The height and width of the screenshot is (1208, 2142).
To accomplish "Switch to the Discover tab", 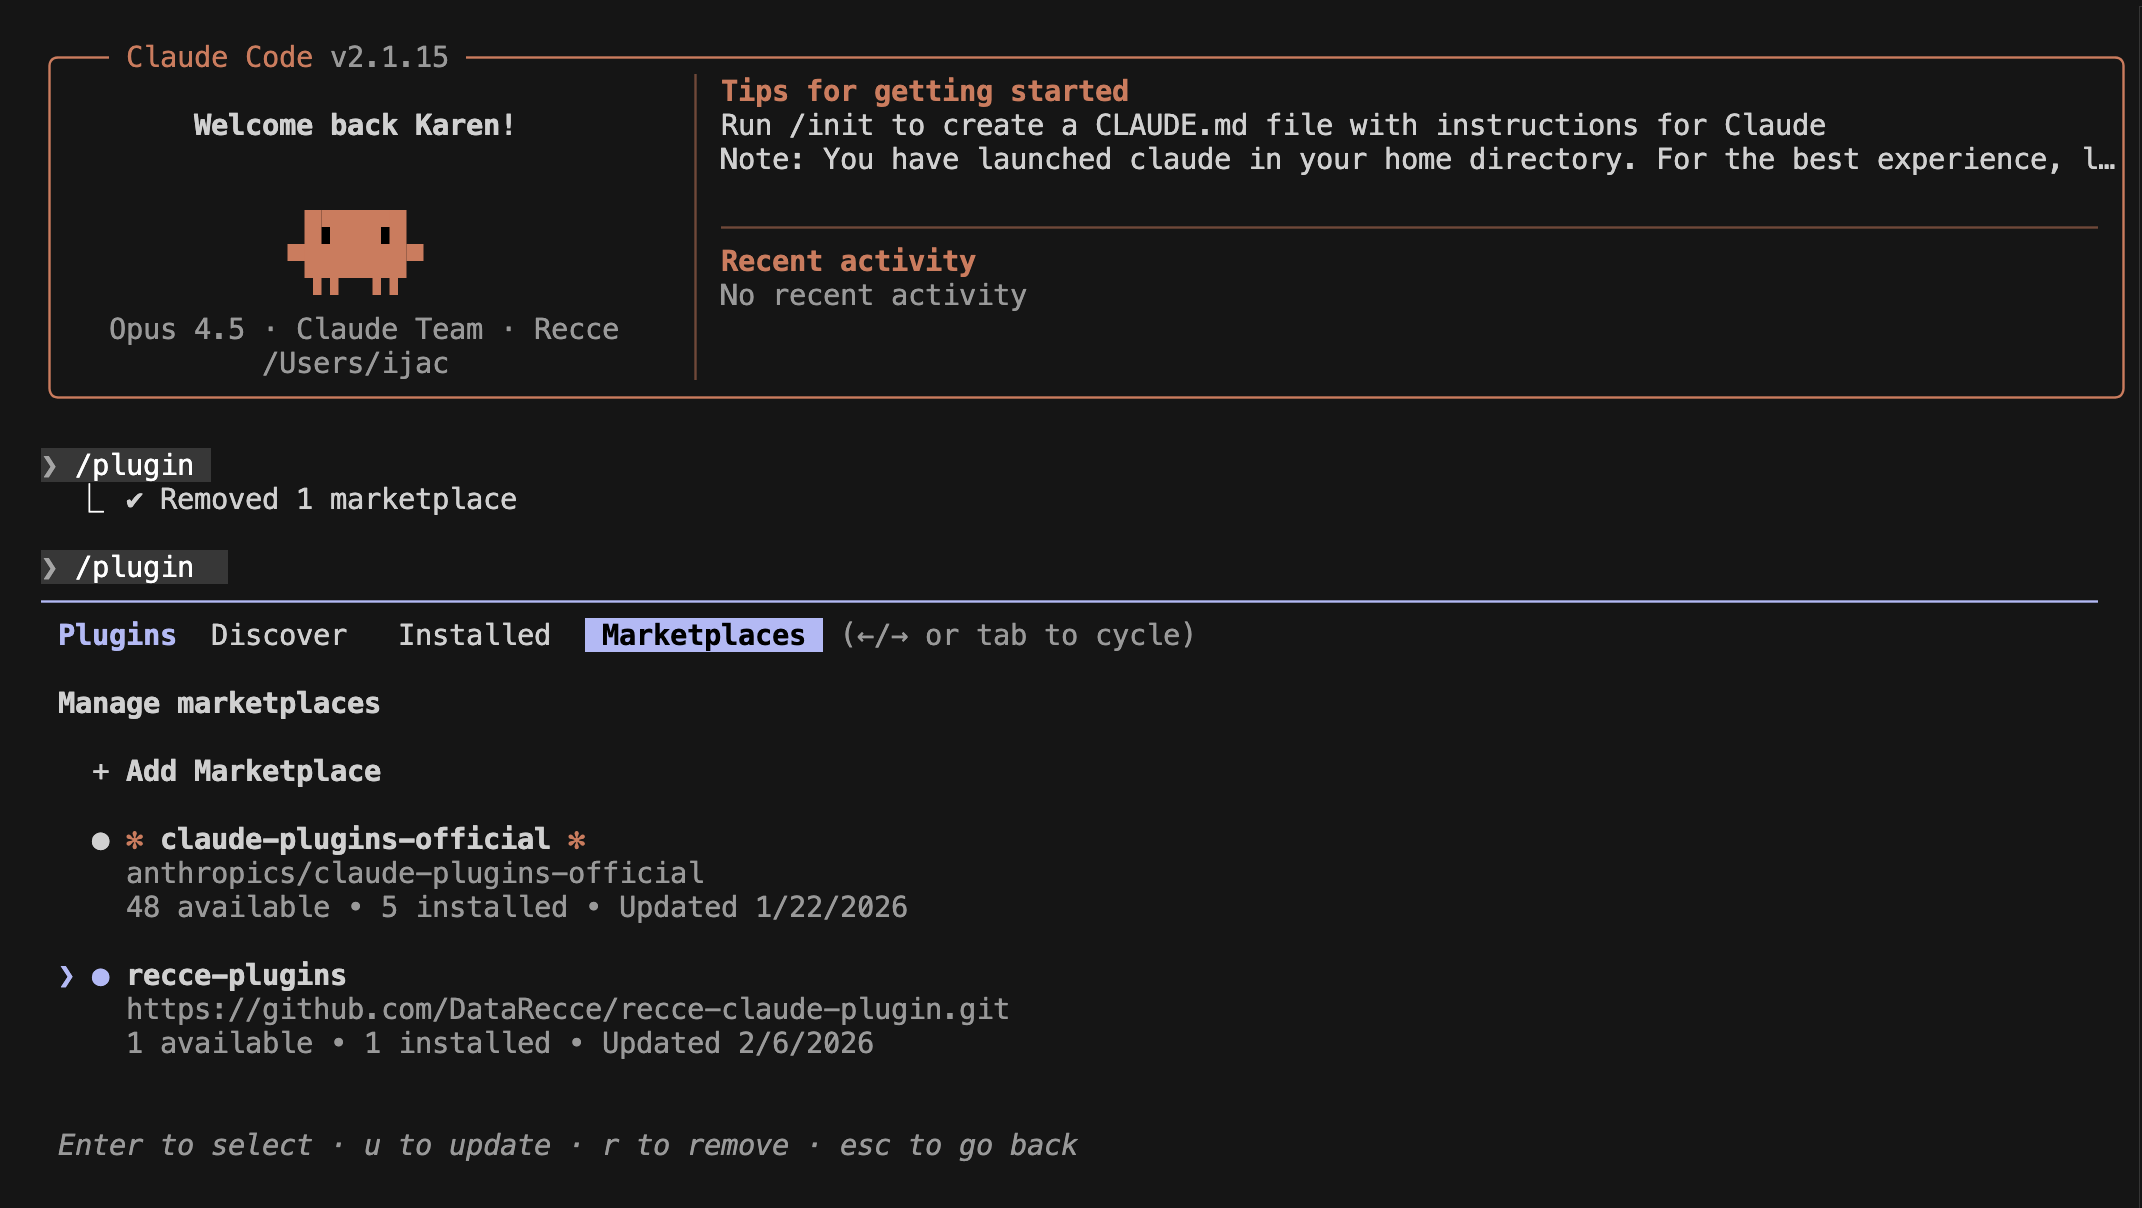I will point(279,635).
